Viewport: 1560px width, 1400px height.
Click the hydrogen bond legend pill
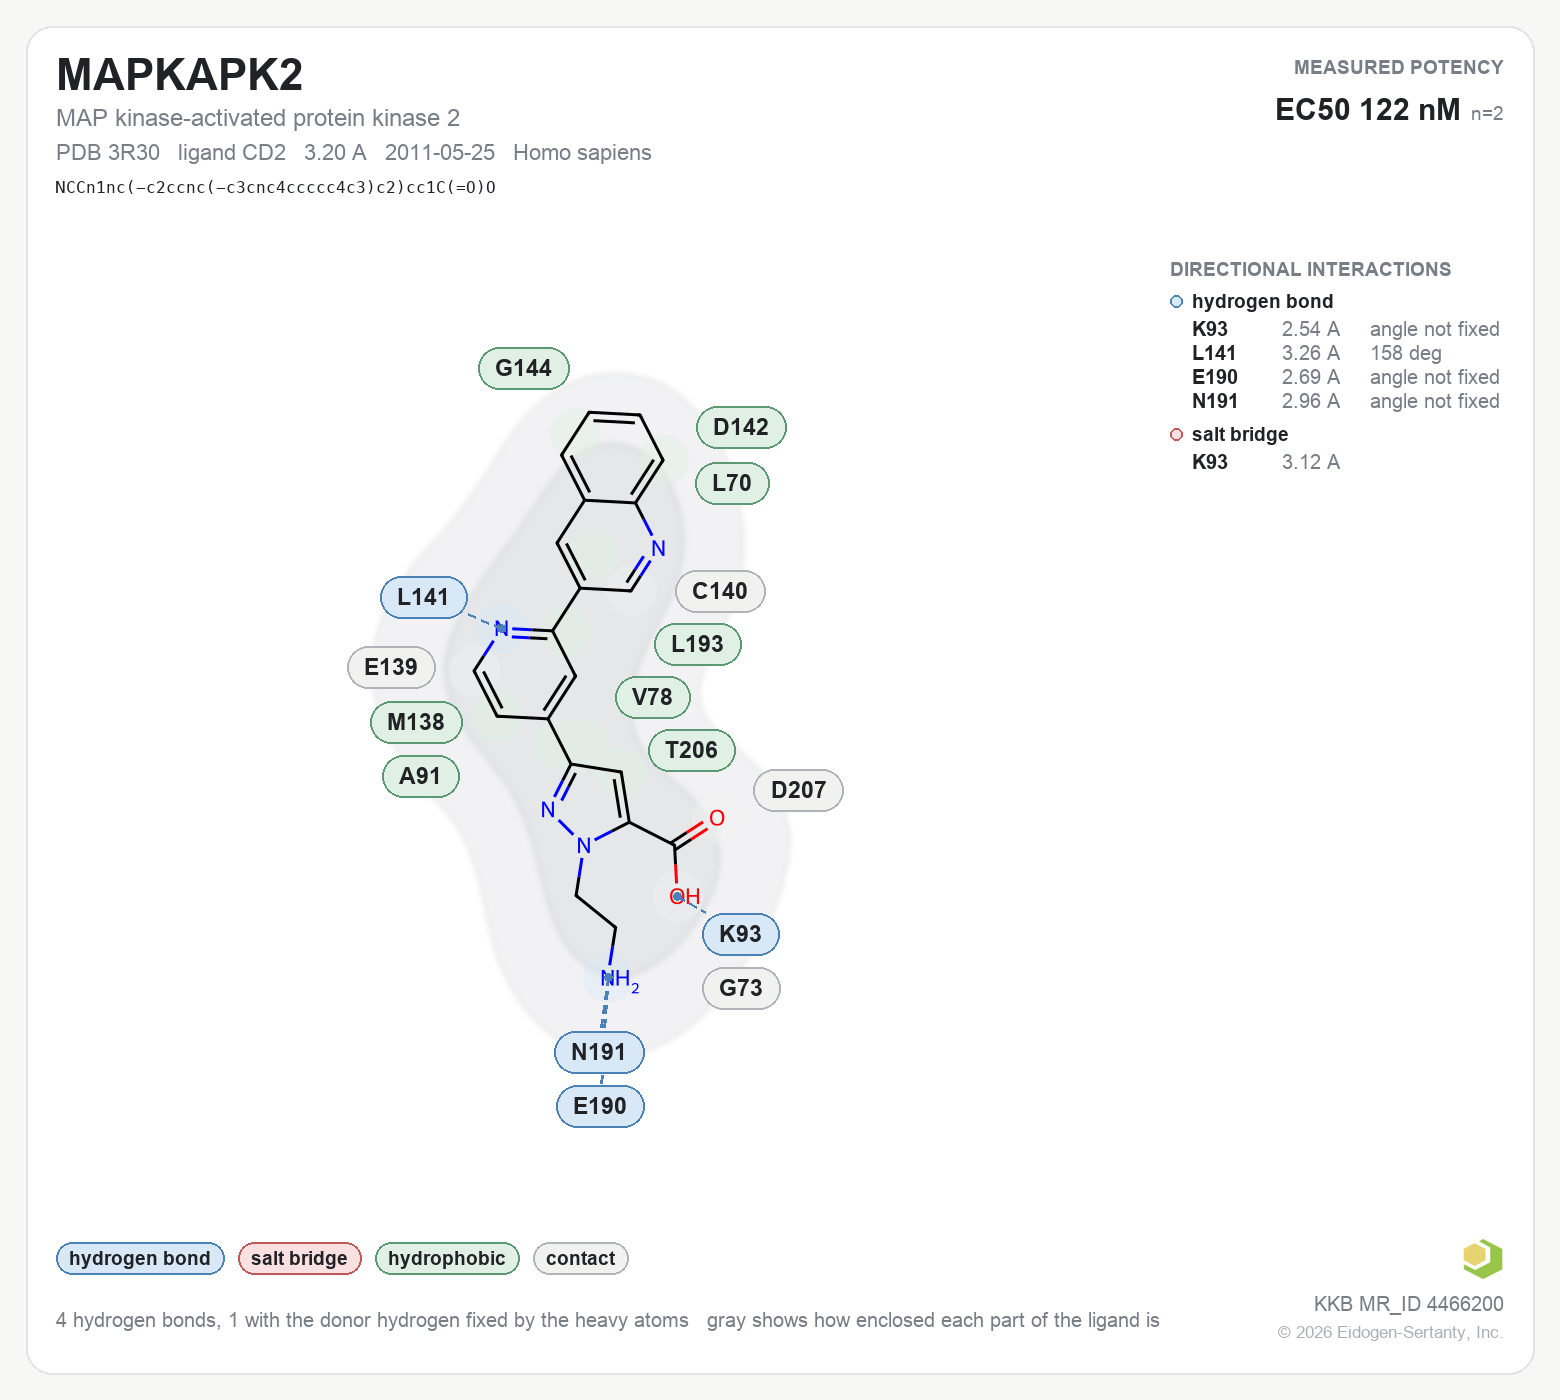(x=140, y=1258)
